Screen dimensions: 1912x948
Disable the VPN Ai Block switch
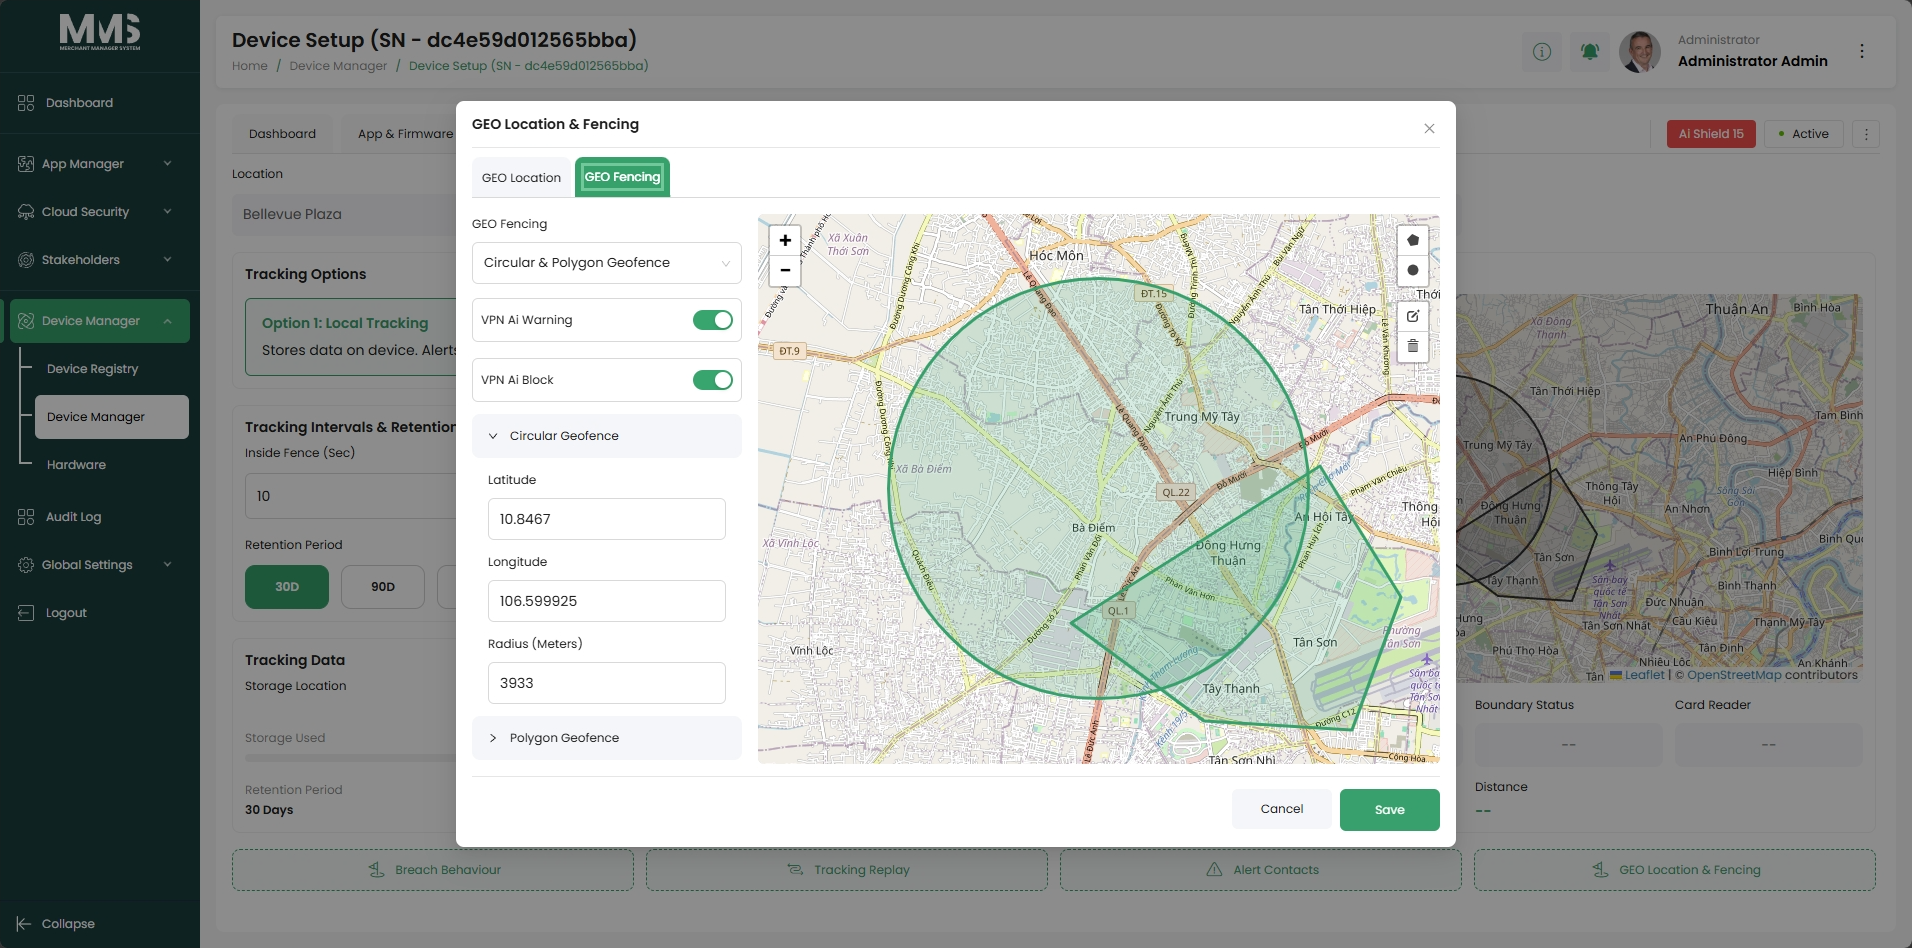(x=713, y=380)
